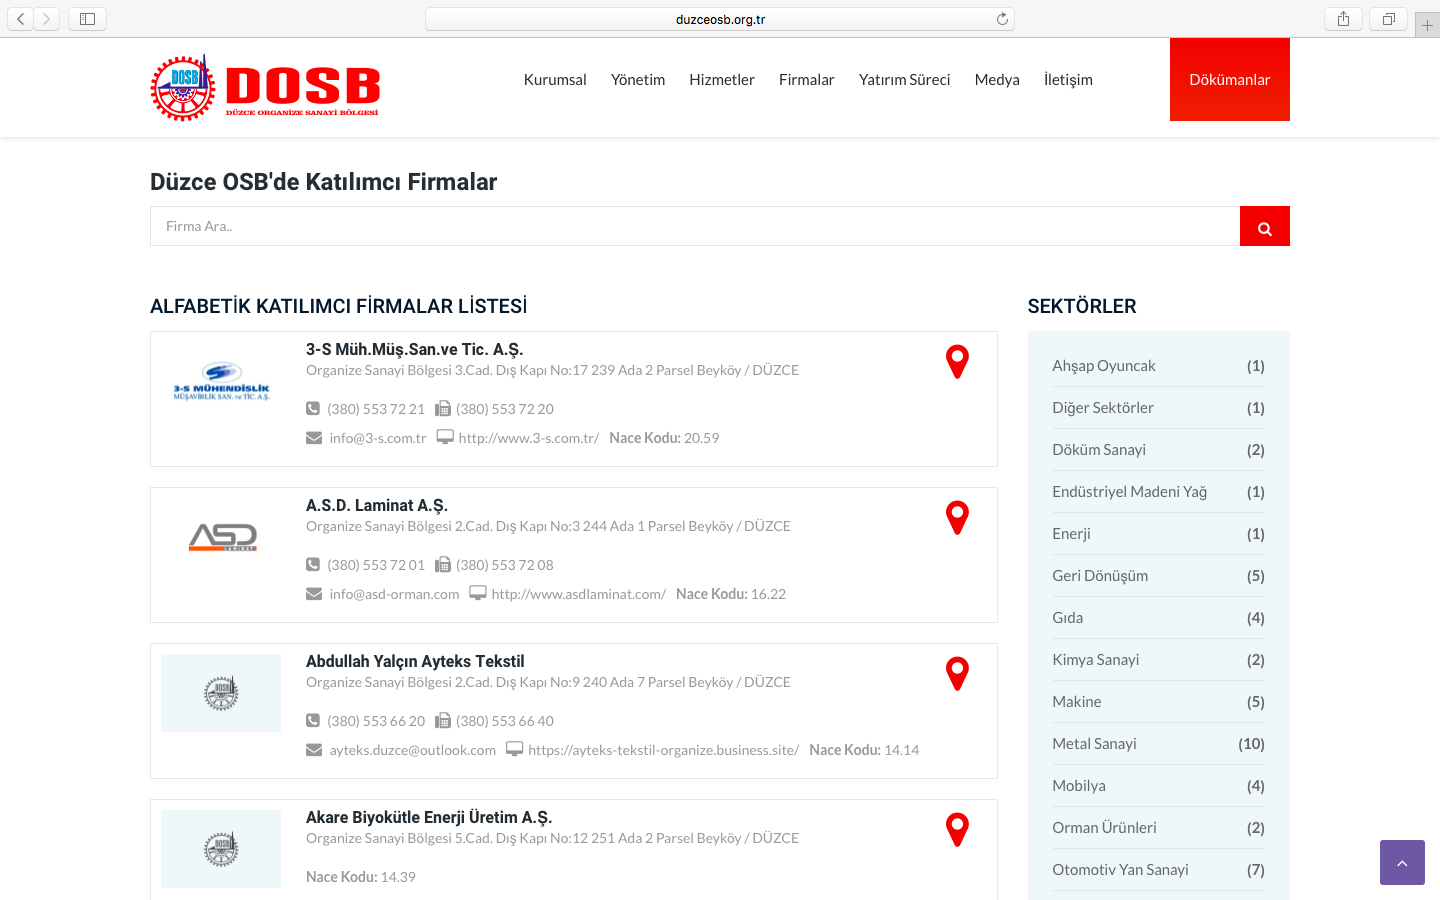Open the Firmalar menu
The width and height of the screenshot is (1440, 900).
[x=807, y=80]
